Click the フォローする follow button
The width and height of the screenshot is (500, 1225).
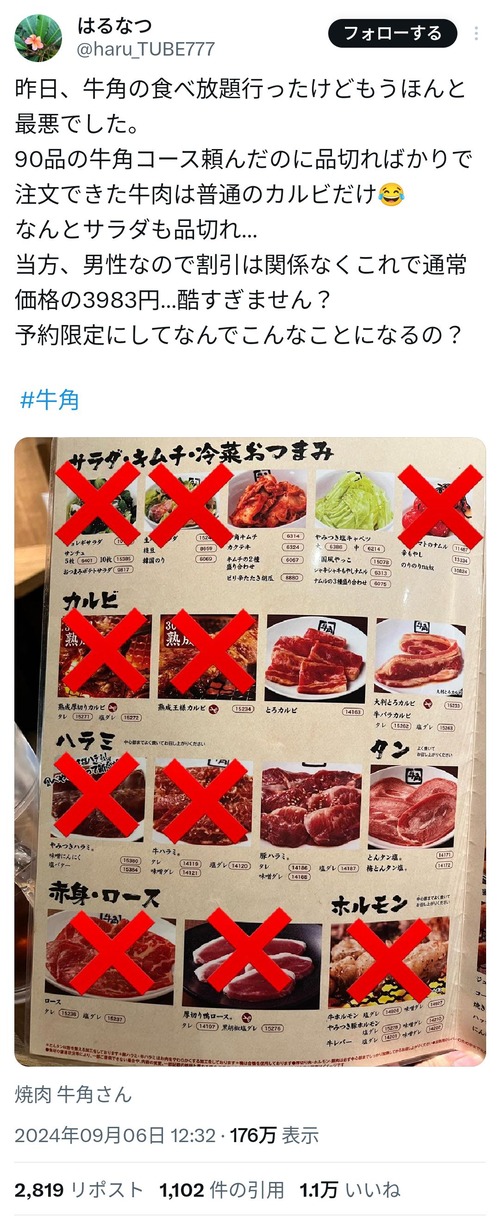(392, 33)
